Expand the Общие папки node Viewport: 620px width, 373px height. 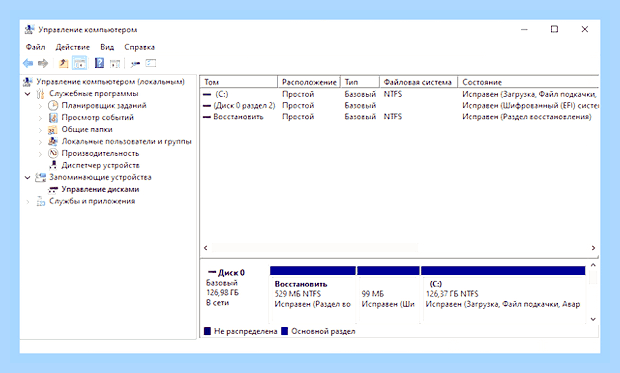click(x=40, y=129)
